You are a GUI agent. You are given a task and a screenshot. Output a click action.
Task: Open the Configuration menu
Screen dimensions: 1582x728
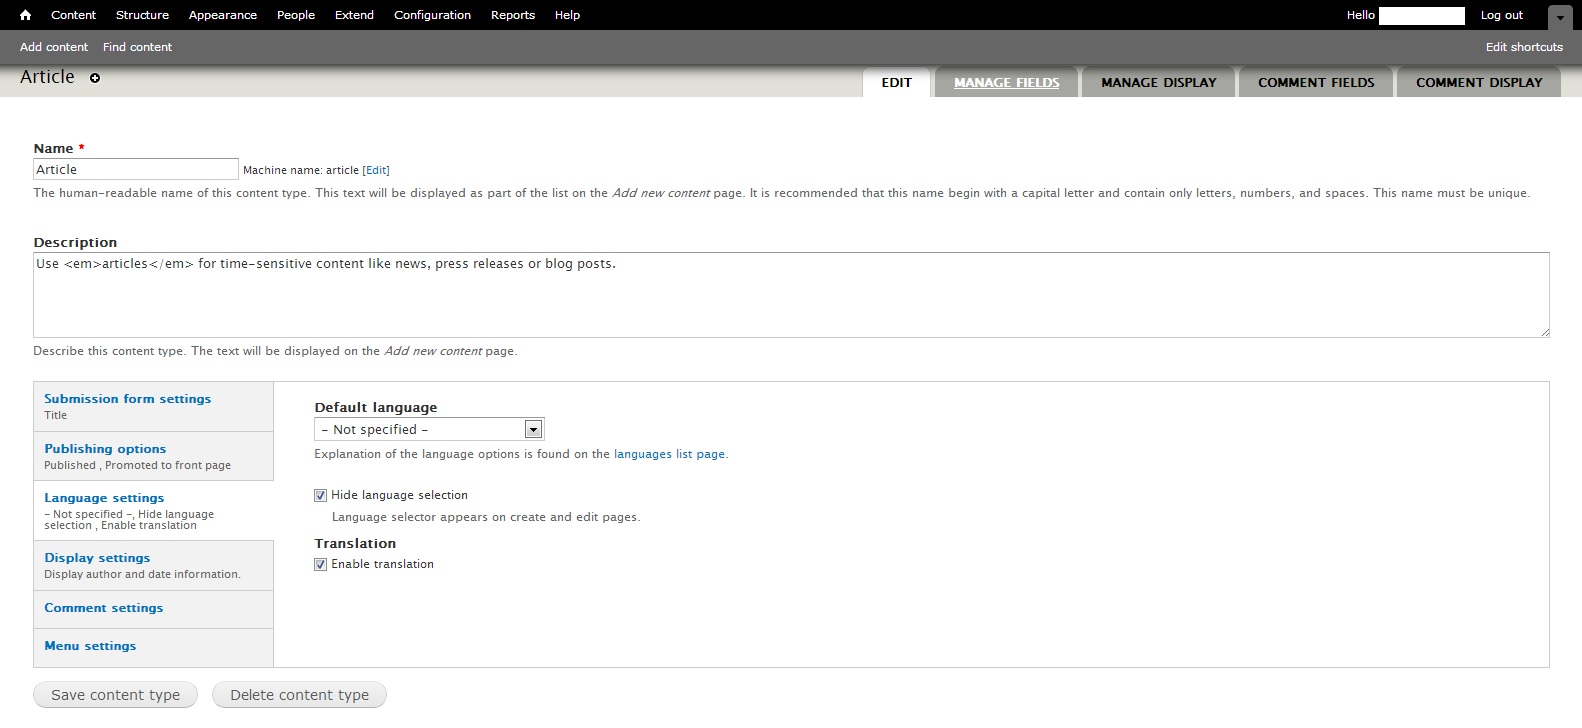[432, 15]
